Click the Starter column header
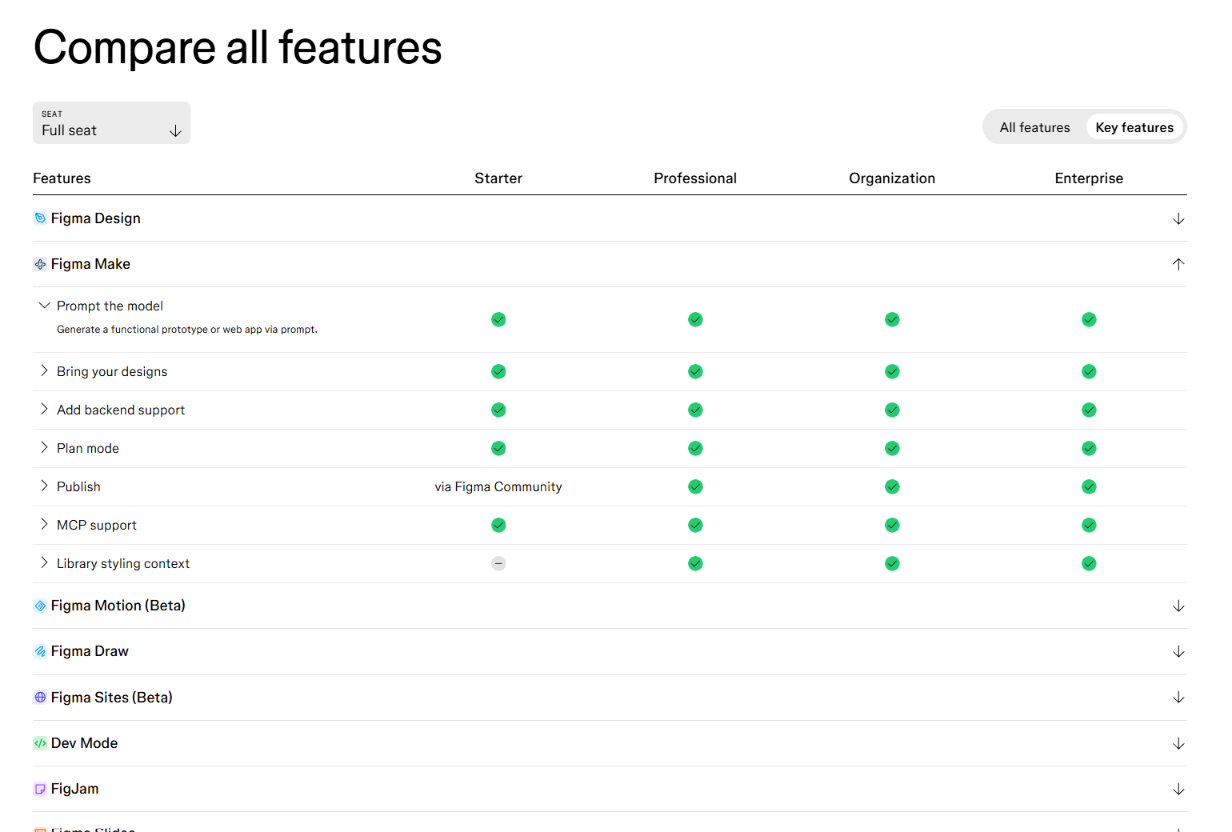Screen dimensions: 1232x832 pyautogui.click(x=498, y=178)
